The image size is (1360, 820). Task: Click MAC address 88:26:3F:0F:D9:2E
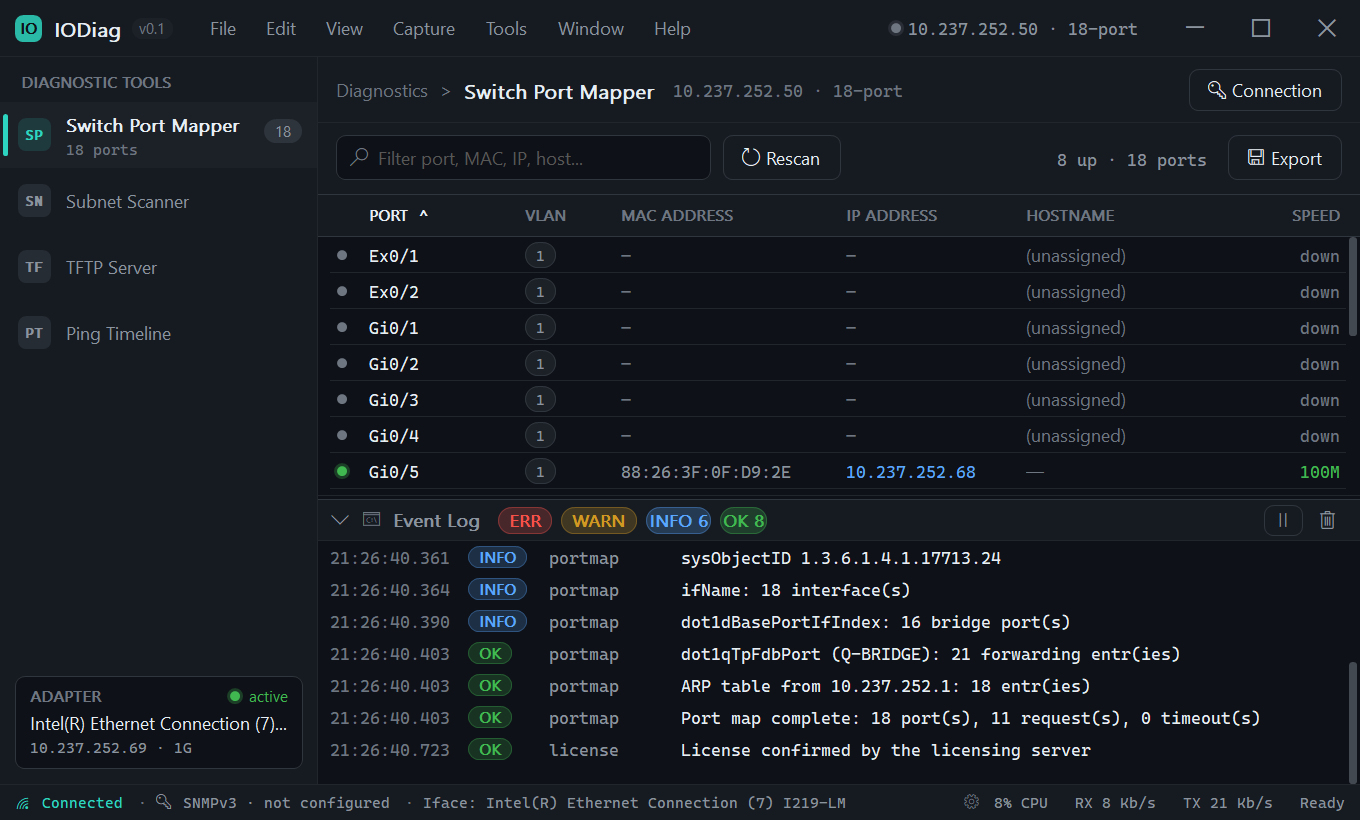pyautogui.click(x=706, y=471)
